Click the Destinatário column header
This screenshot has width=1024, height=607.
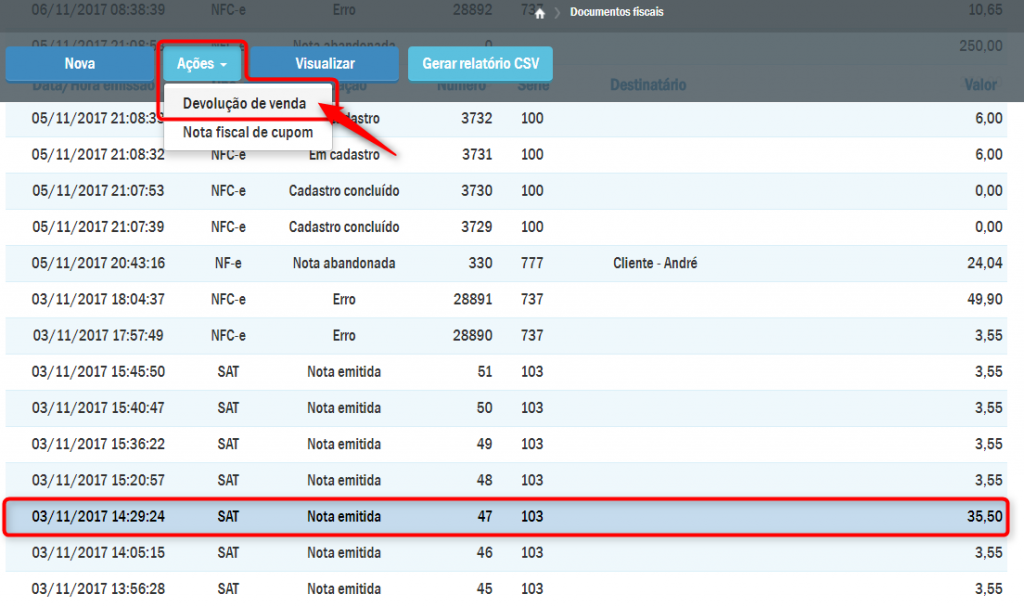648,86
